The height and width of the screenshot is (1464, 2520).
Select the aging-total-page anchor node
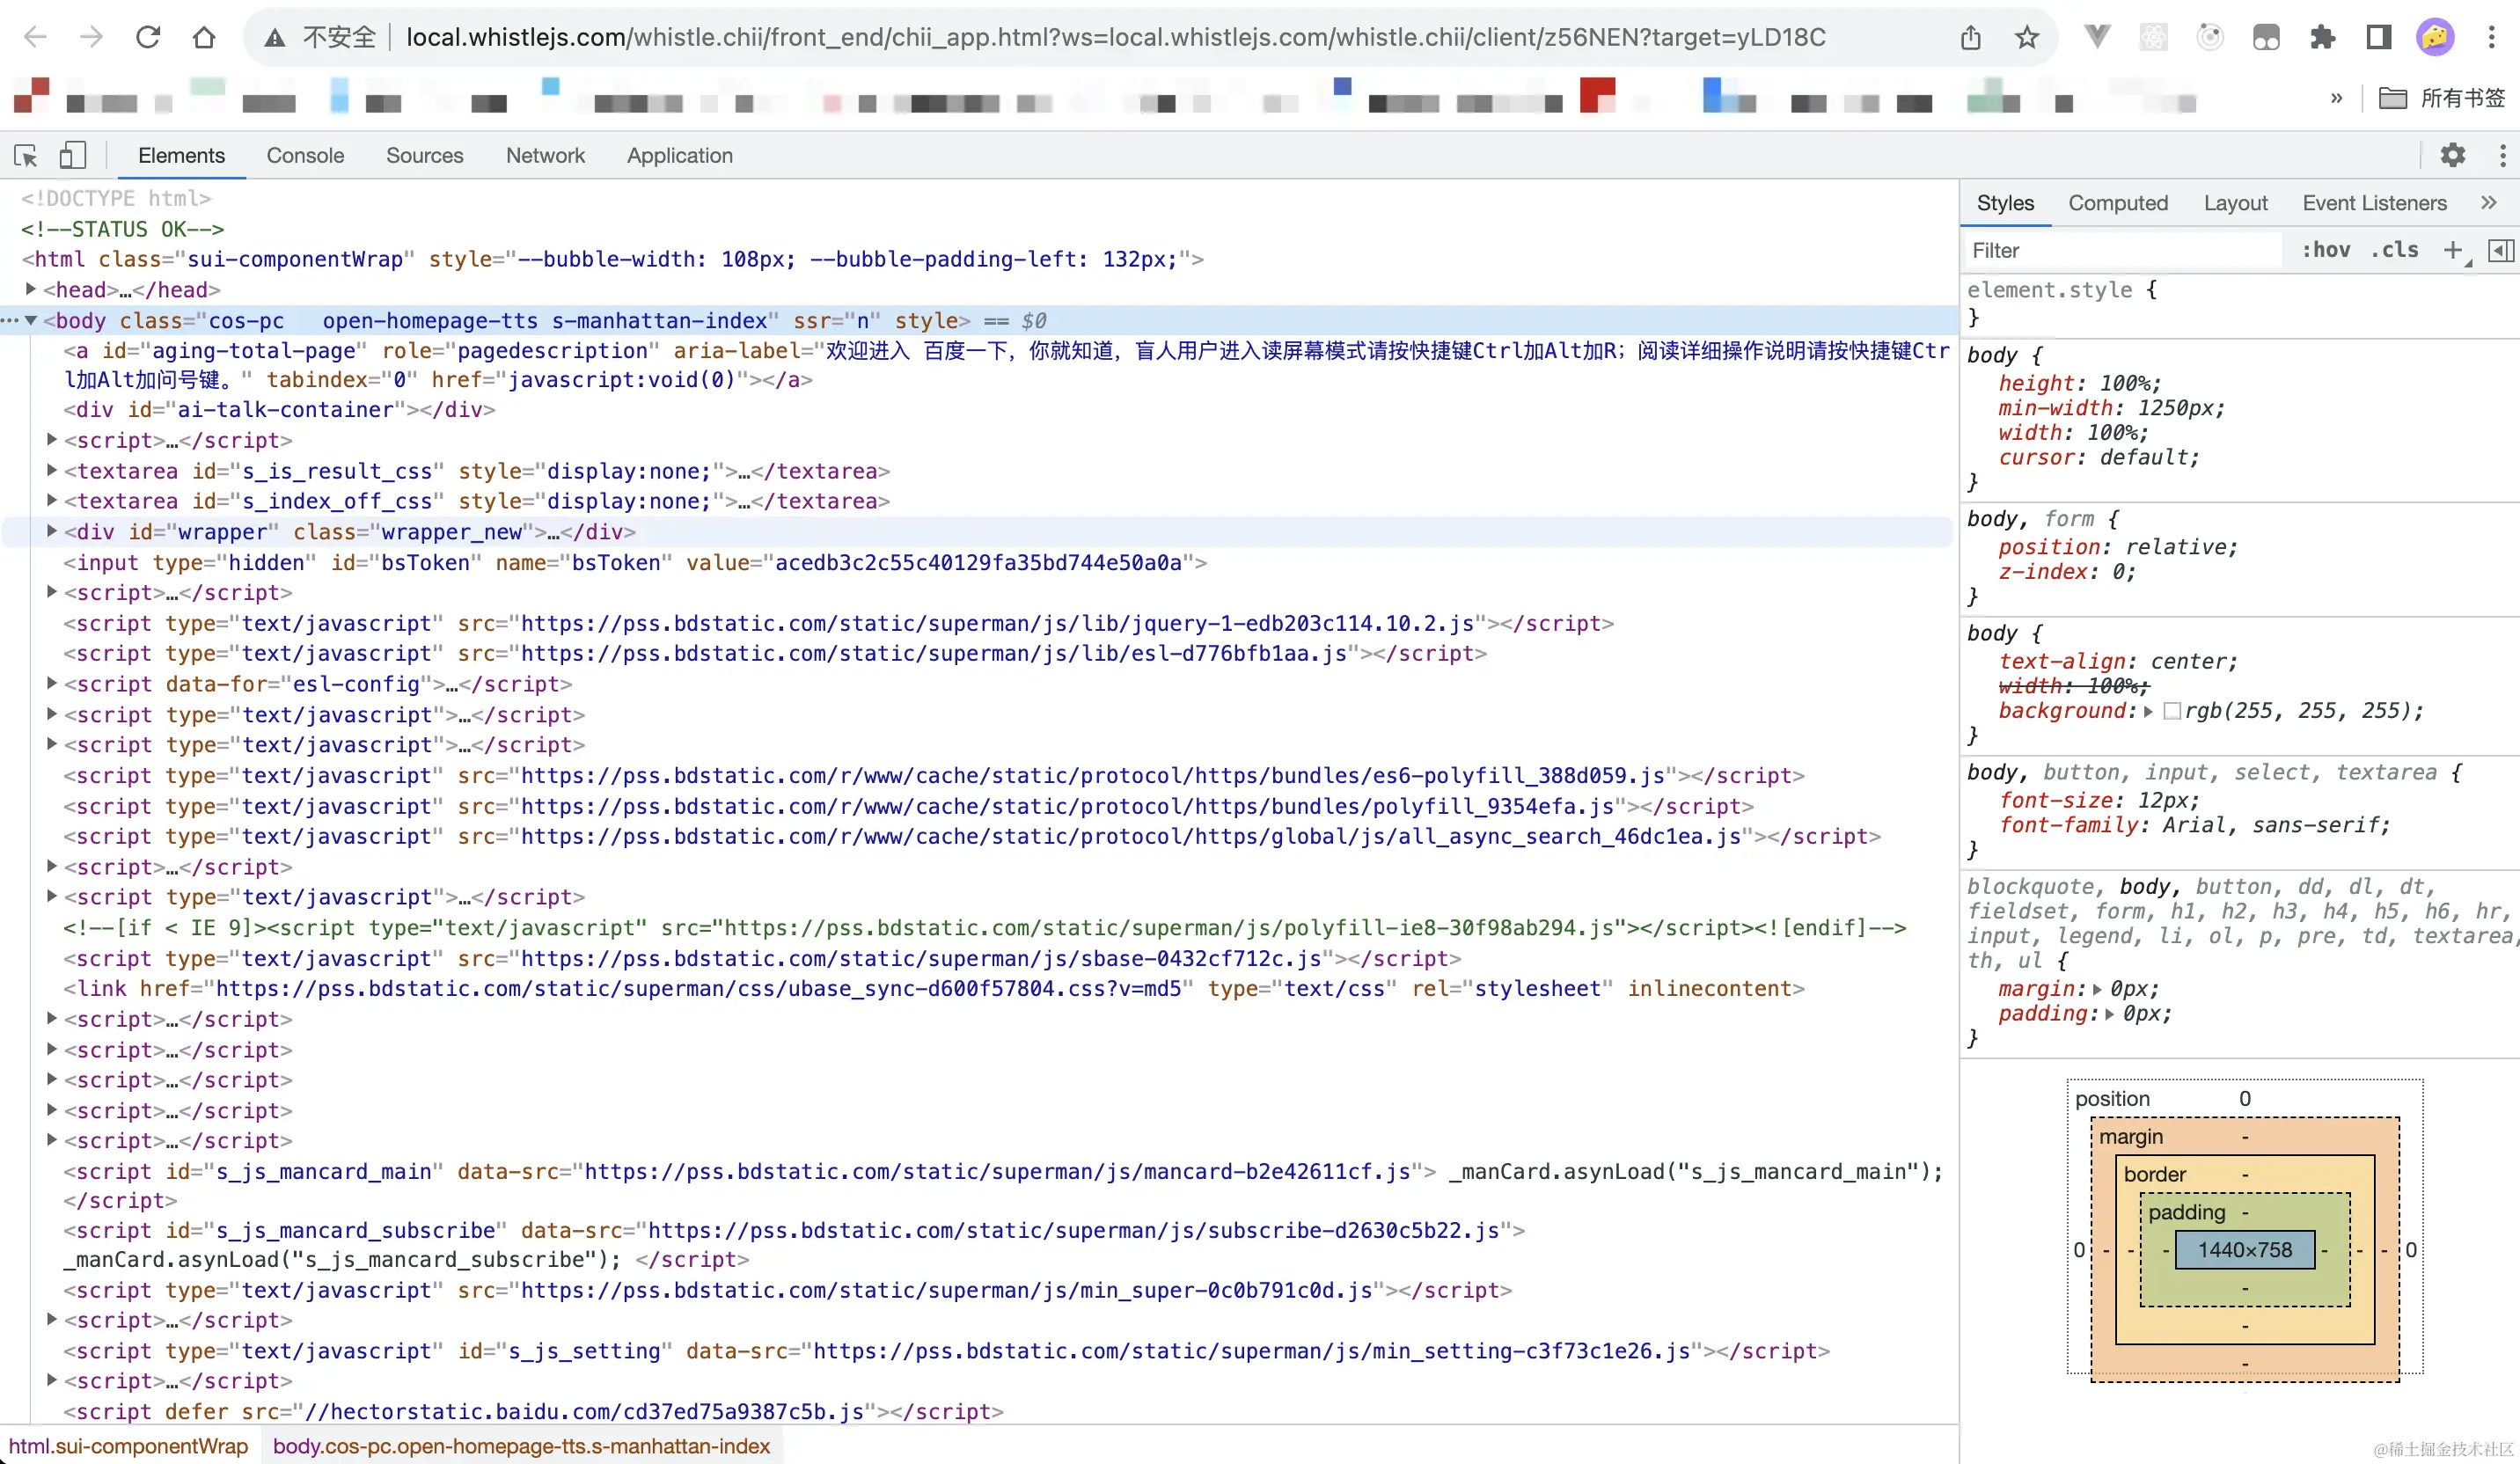click(x=1005, y=365)
